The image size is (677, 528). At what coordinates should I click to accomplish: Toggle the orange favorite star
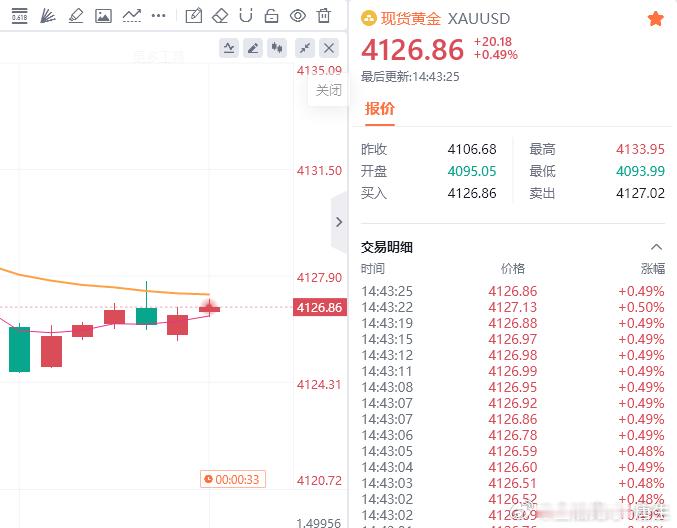pyautogui.click(x=655, y=19)
